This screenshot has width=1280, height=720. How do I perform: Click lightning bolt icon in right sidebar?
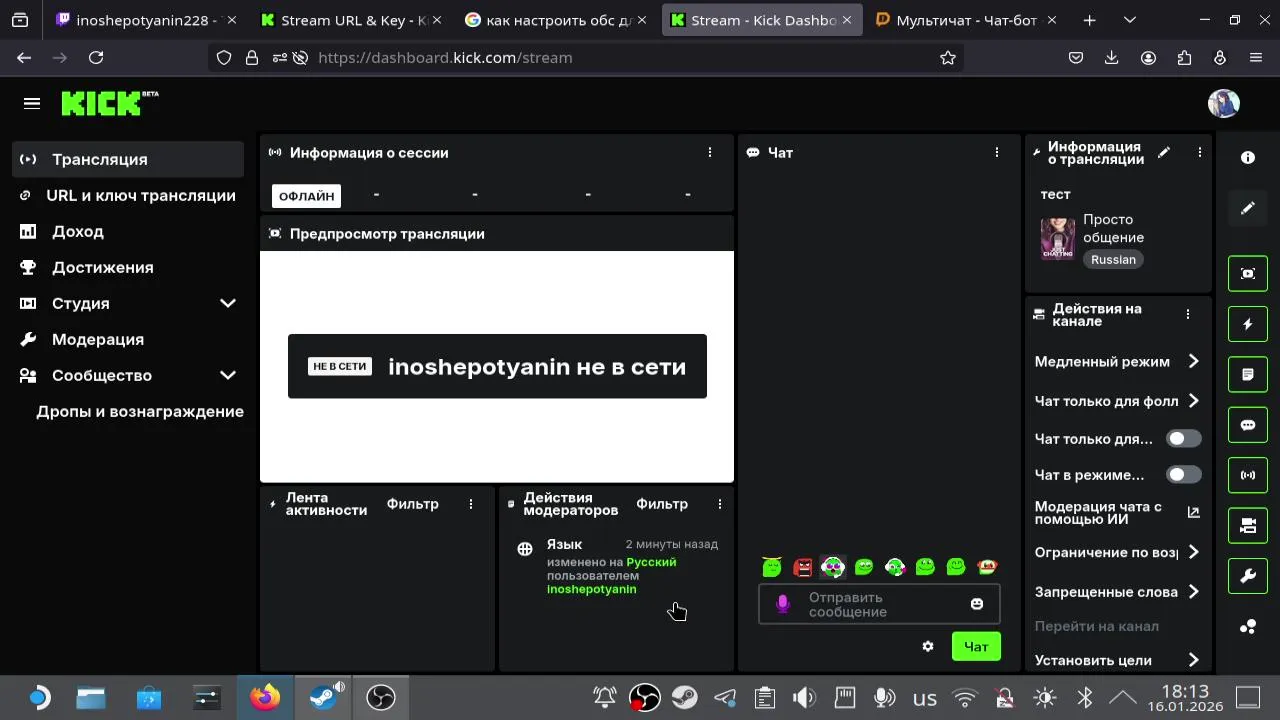(1248, 324)
